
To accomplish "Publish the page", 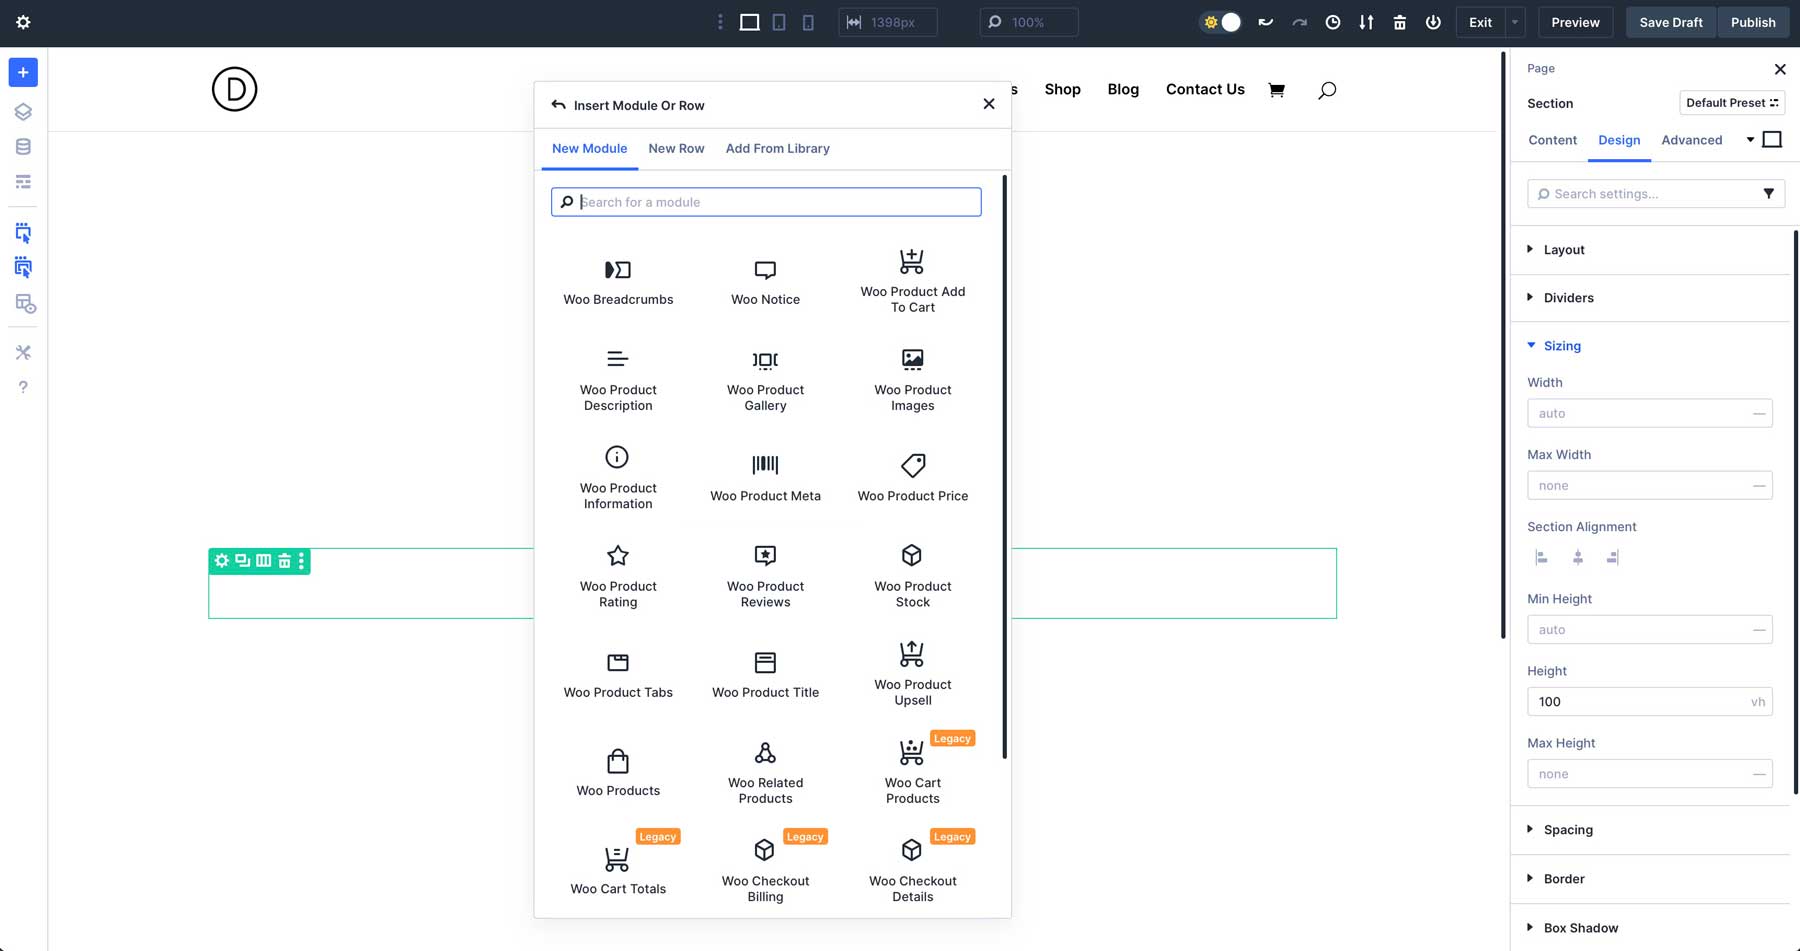I will (1752, 21).
